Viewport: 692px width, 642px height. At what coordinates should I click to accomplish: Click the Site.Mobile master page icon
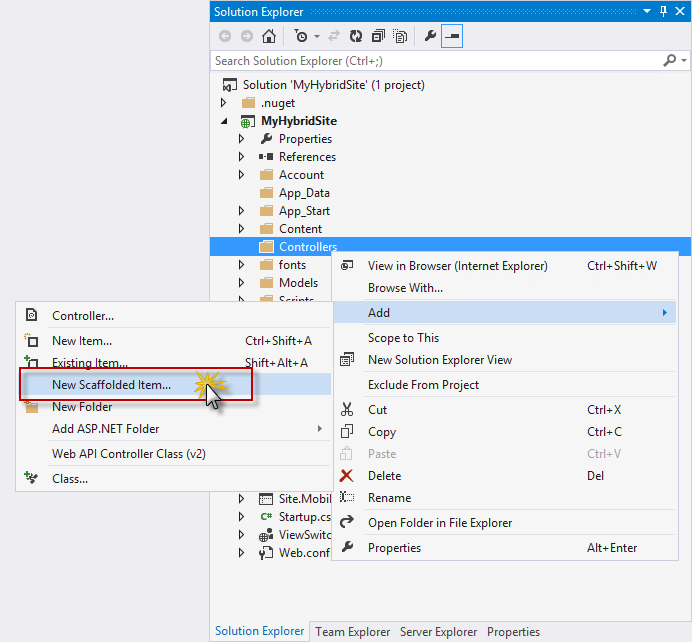tap(266, 499)
